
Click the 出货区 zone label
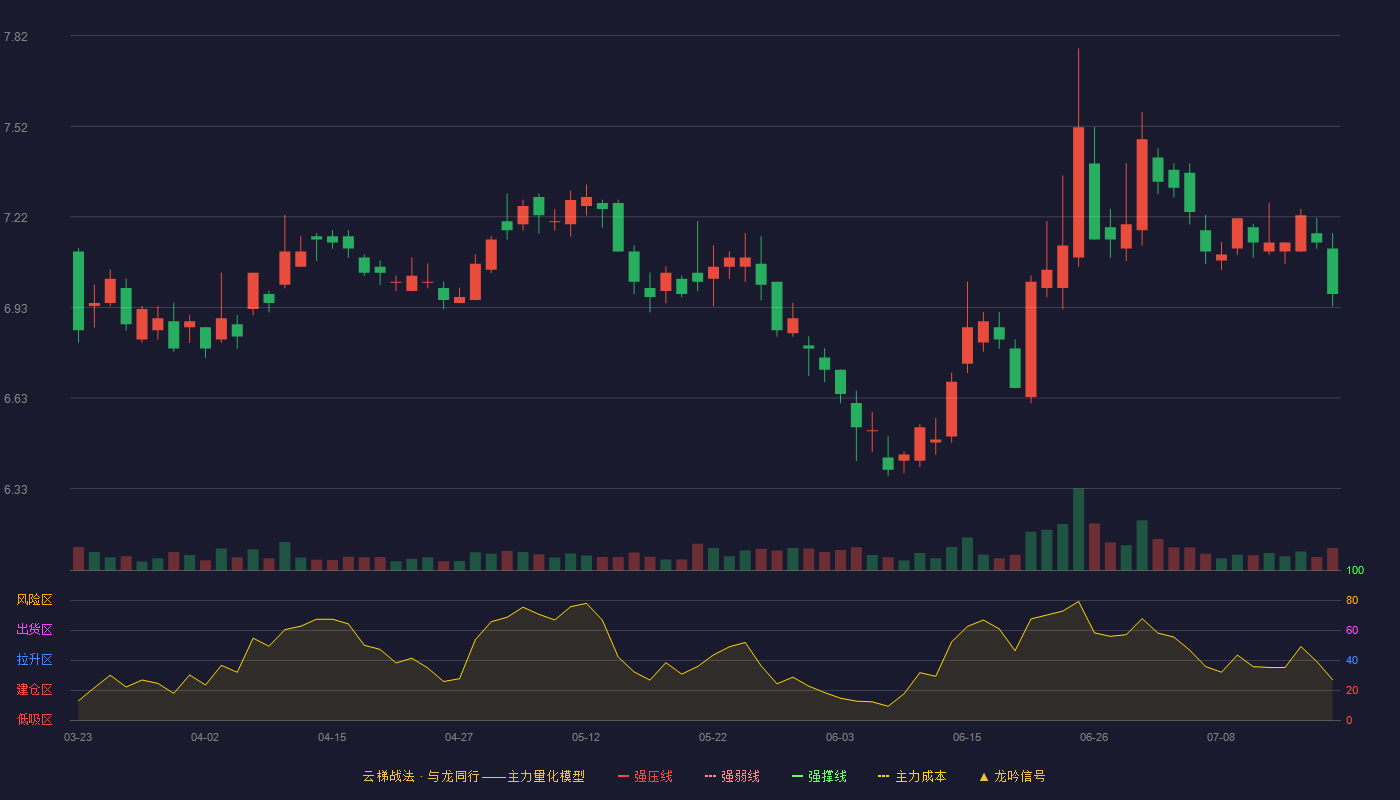pyautogui.click(x=34, y=630)
